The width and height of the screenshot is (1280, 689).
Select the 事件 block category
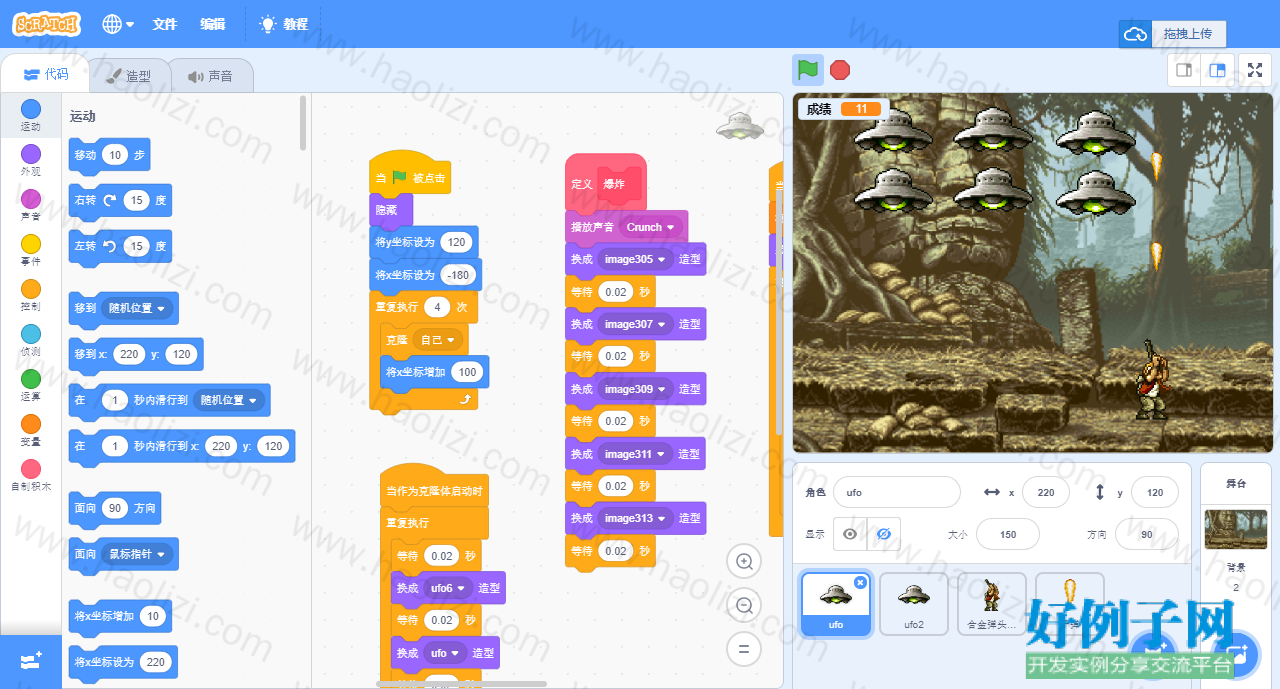point(31,250)
